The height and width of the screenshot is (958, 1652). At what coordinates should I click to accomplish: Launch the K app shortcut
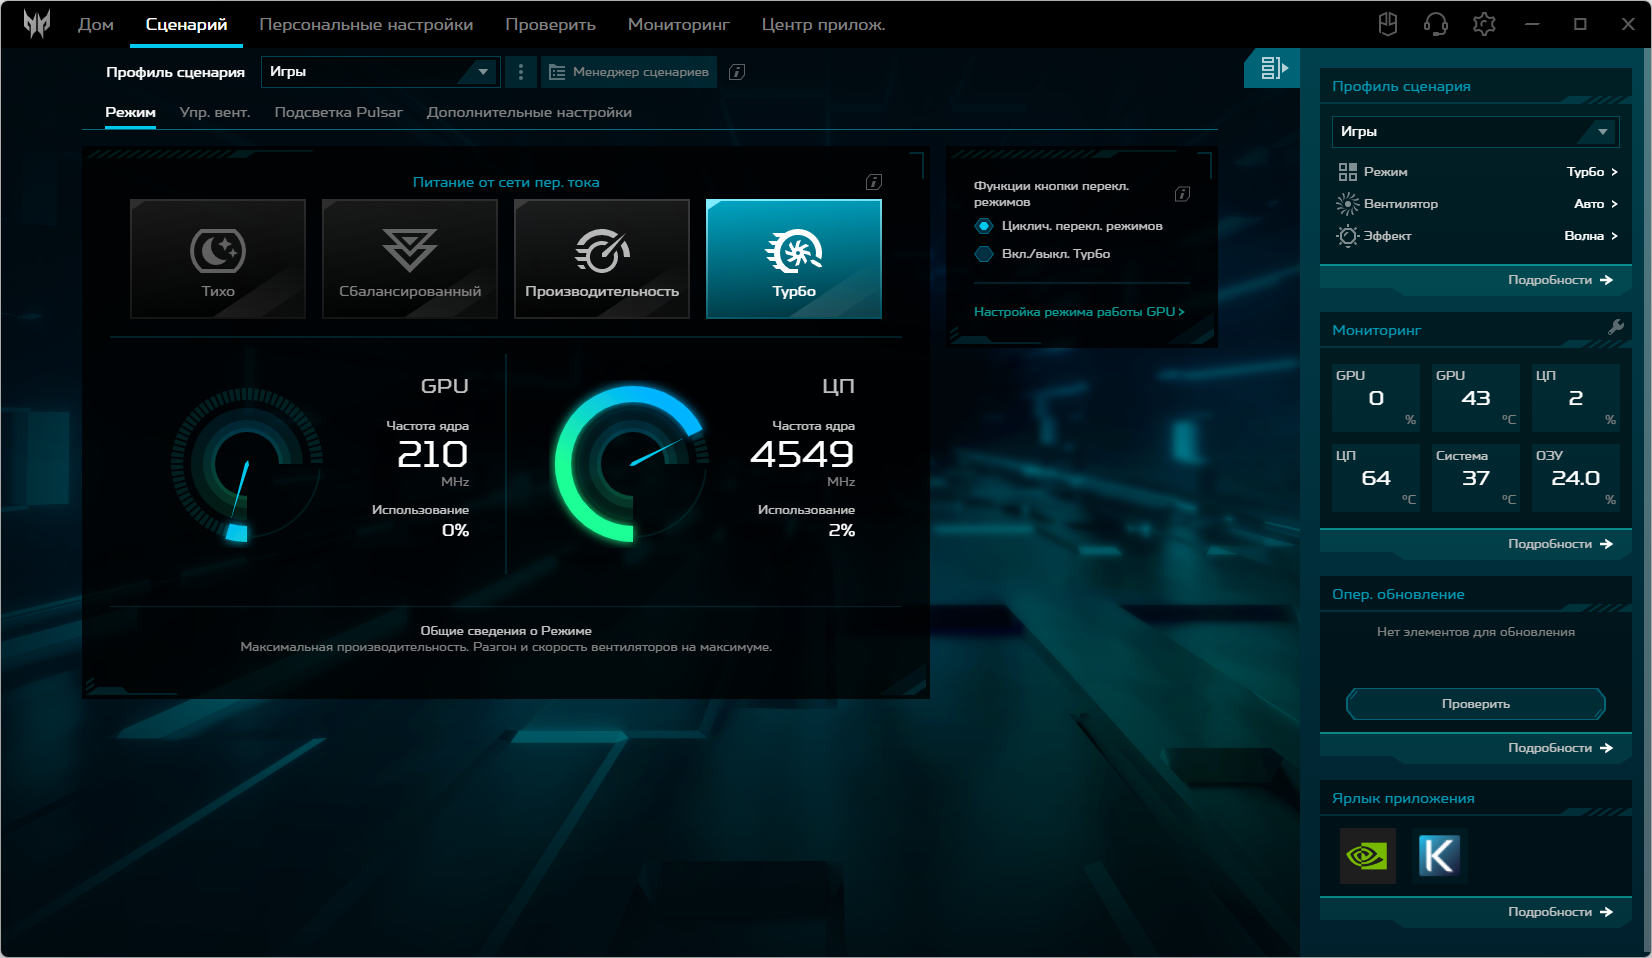[x=1439, y=856]
